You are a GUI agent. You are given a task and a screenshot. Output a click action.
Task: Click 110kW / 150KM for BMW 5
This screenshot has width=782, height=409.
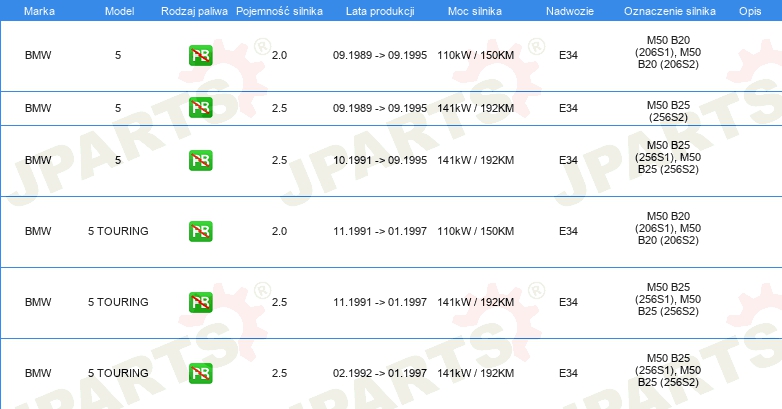[x=476, y=55]
